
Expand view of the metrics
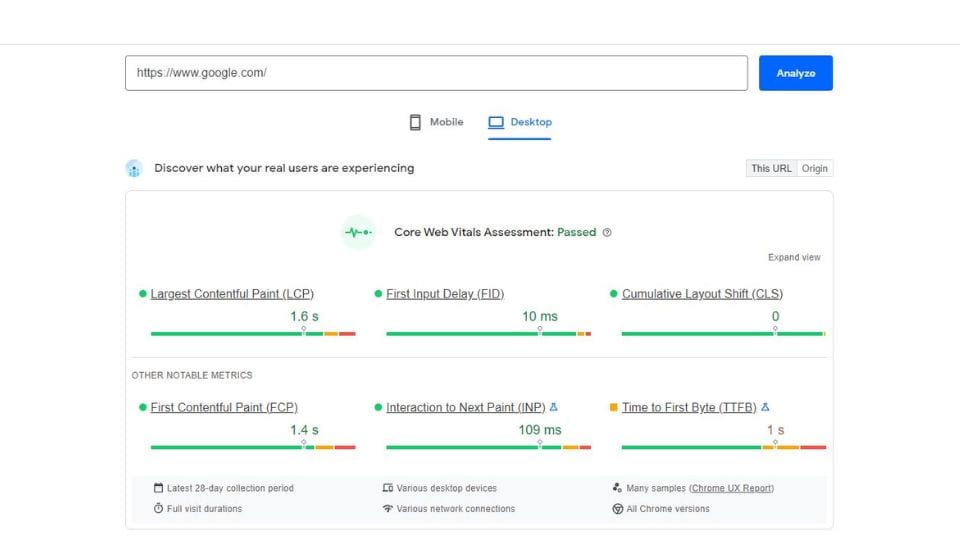(794, 257)
